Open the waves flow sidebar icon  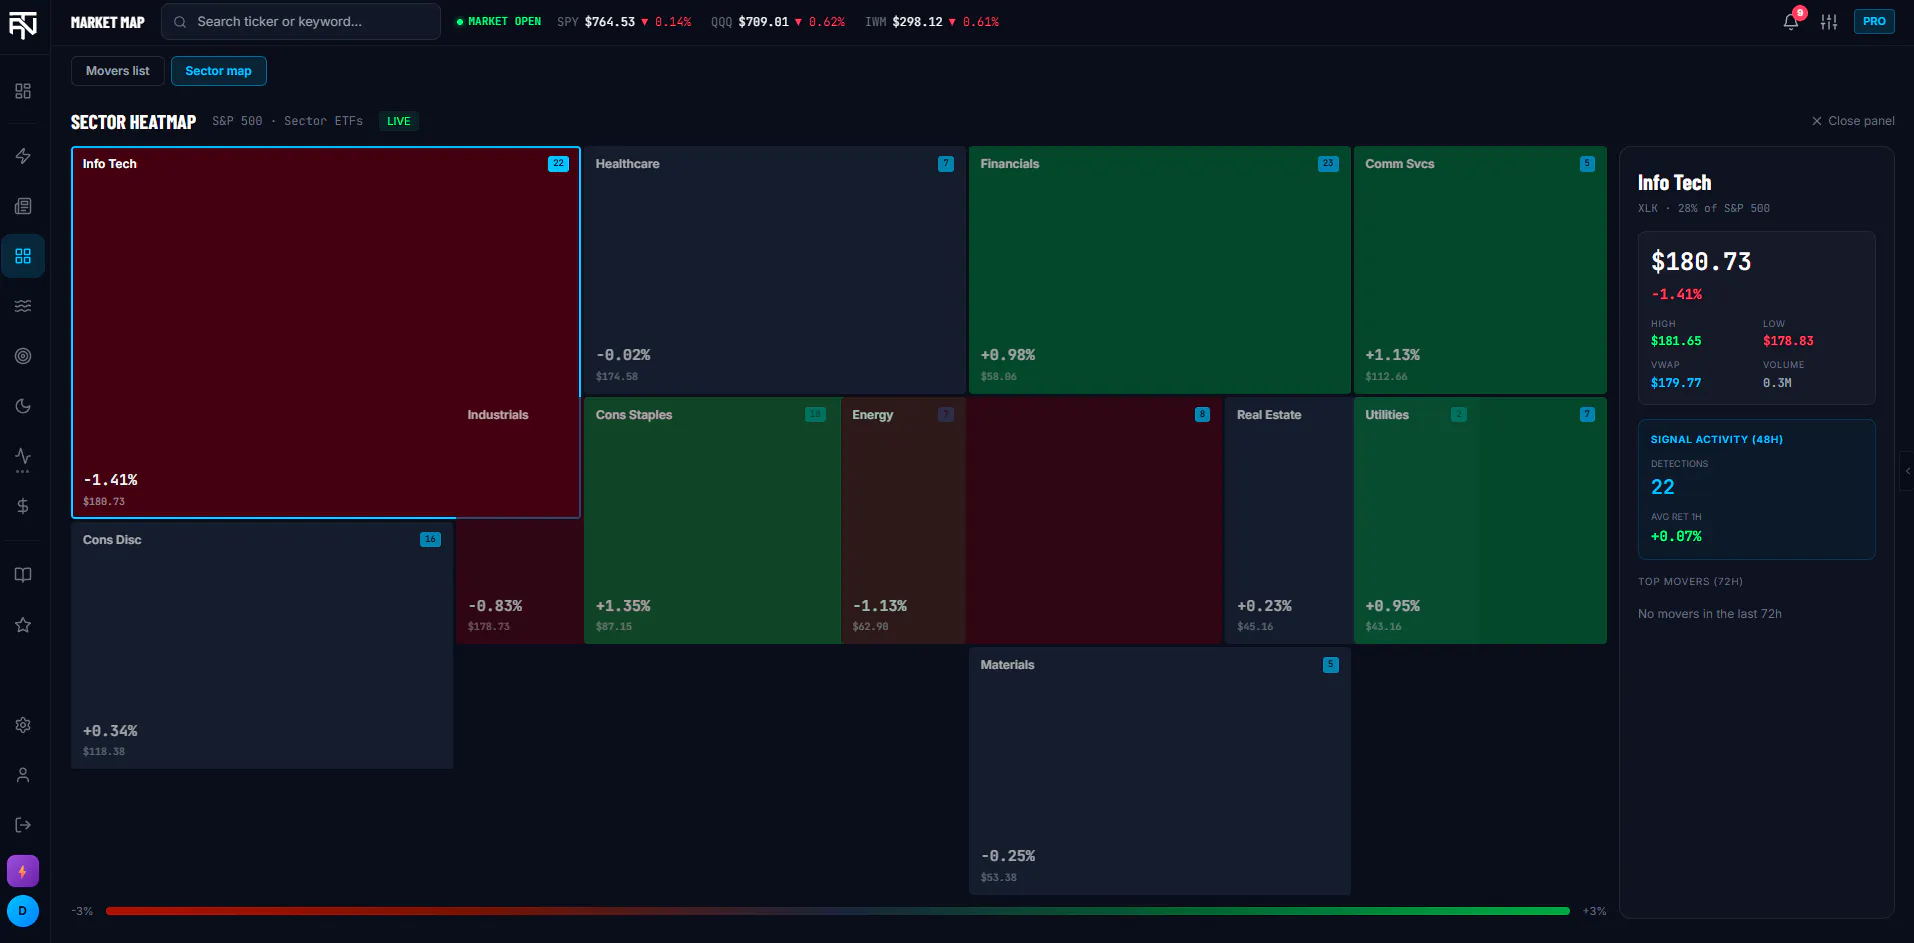(23, 306)
